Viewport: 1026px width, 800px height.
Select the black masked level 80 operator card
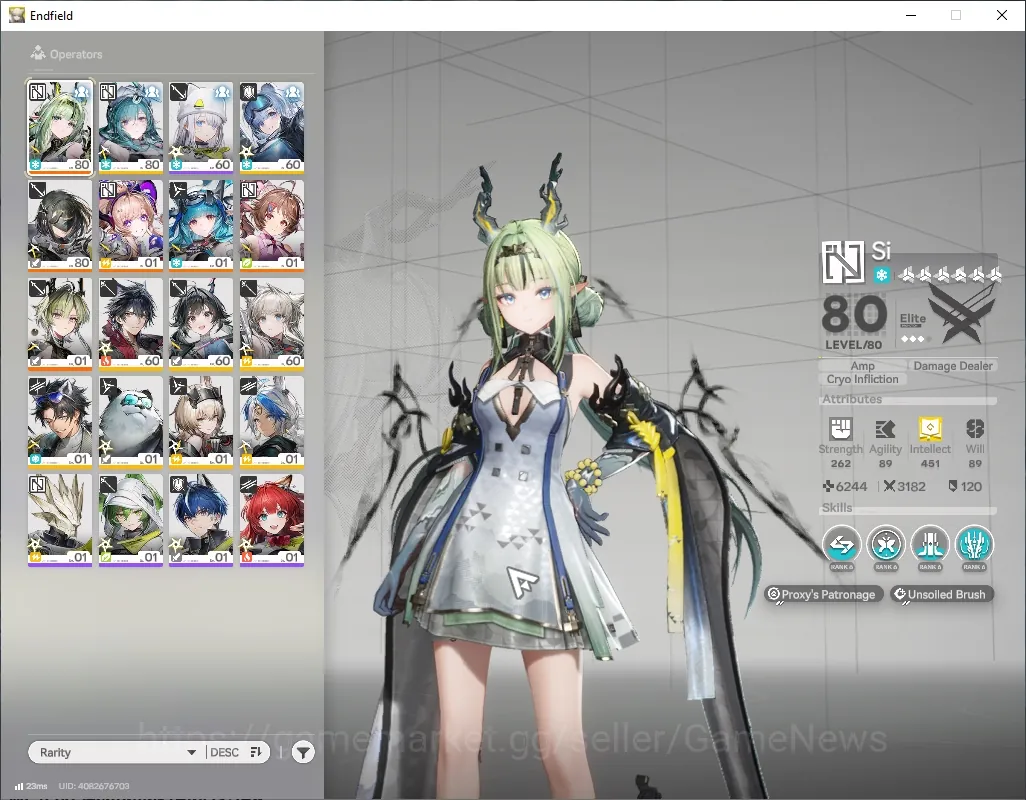pyautogui.click(x=60, y=226)
